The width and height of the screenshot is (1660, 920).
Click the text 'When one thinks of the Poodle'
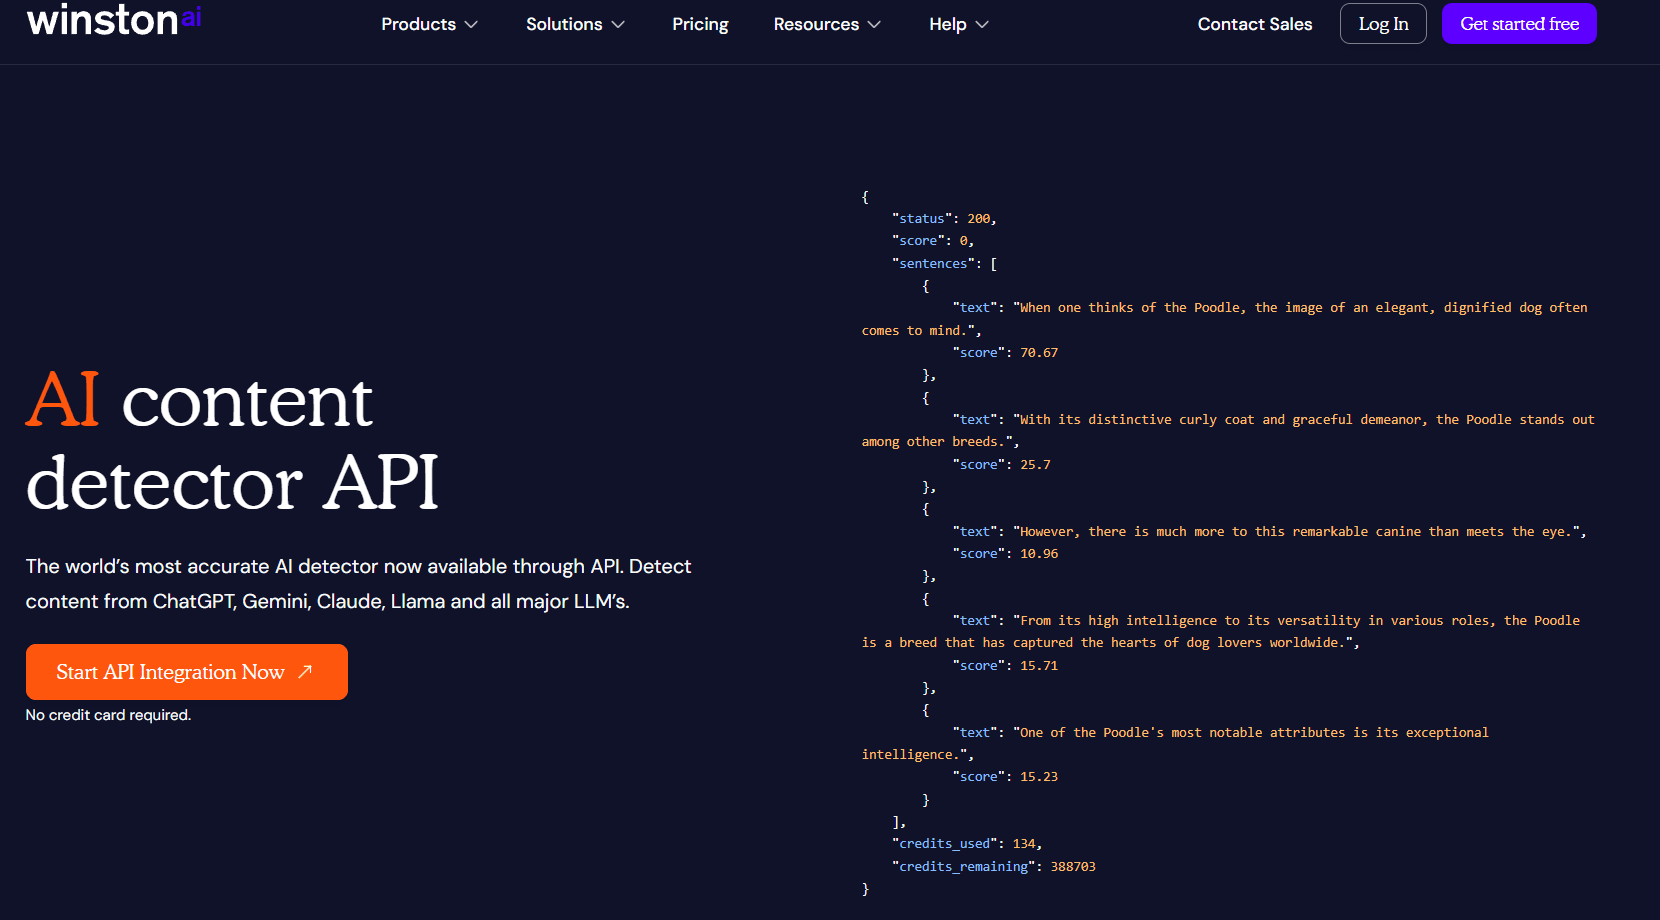coord(1129,308)
